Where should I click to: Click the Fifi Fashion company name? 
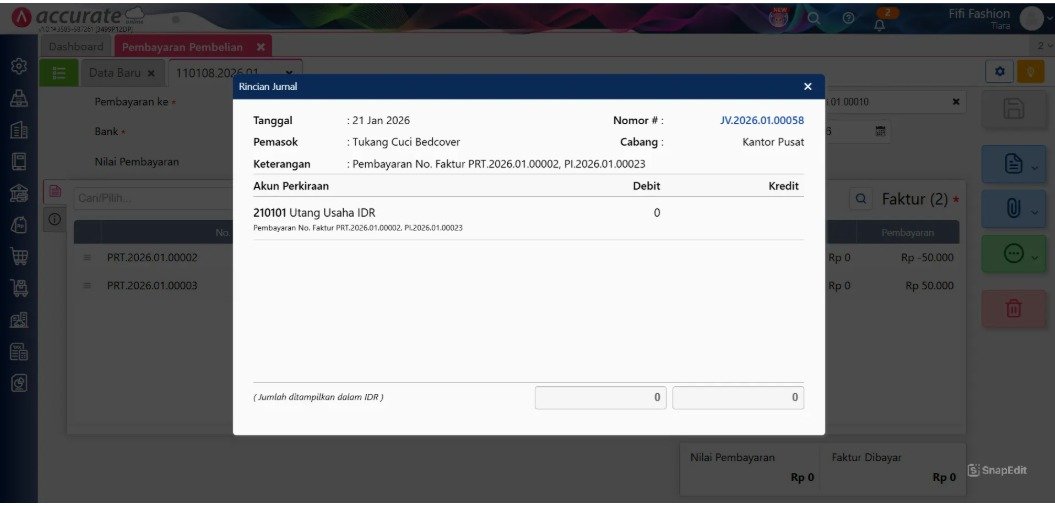[x=979, y=13]
